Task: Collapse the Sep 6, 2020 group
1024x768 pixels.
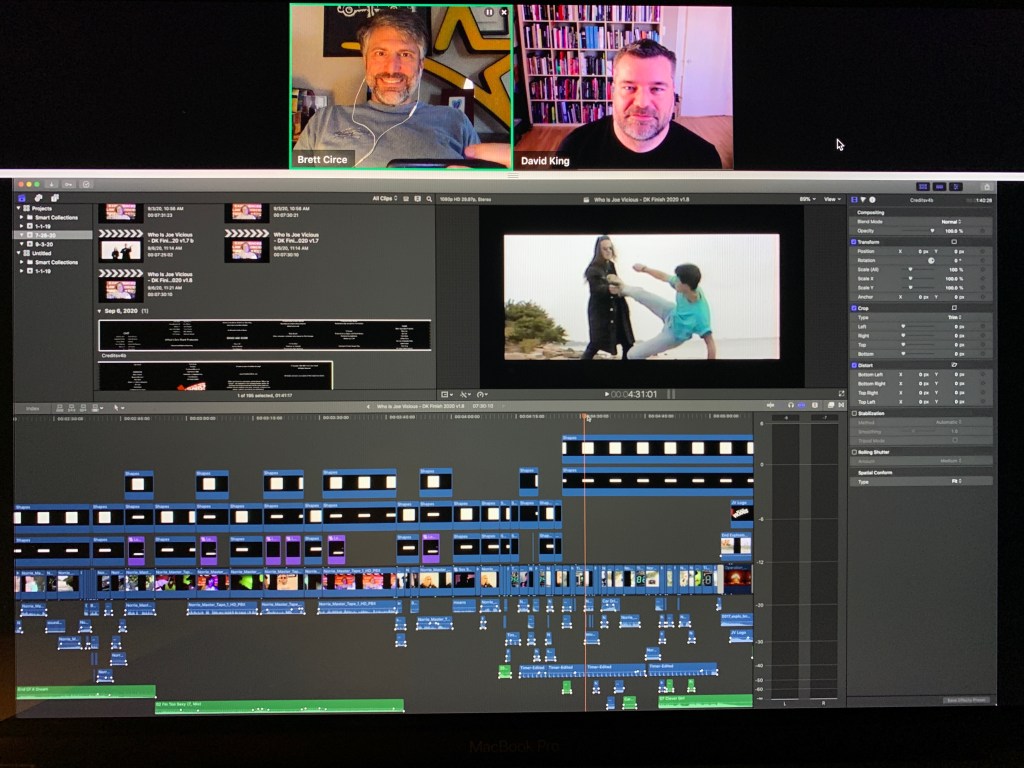Action: coord(99,311)
